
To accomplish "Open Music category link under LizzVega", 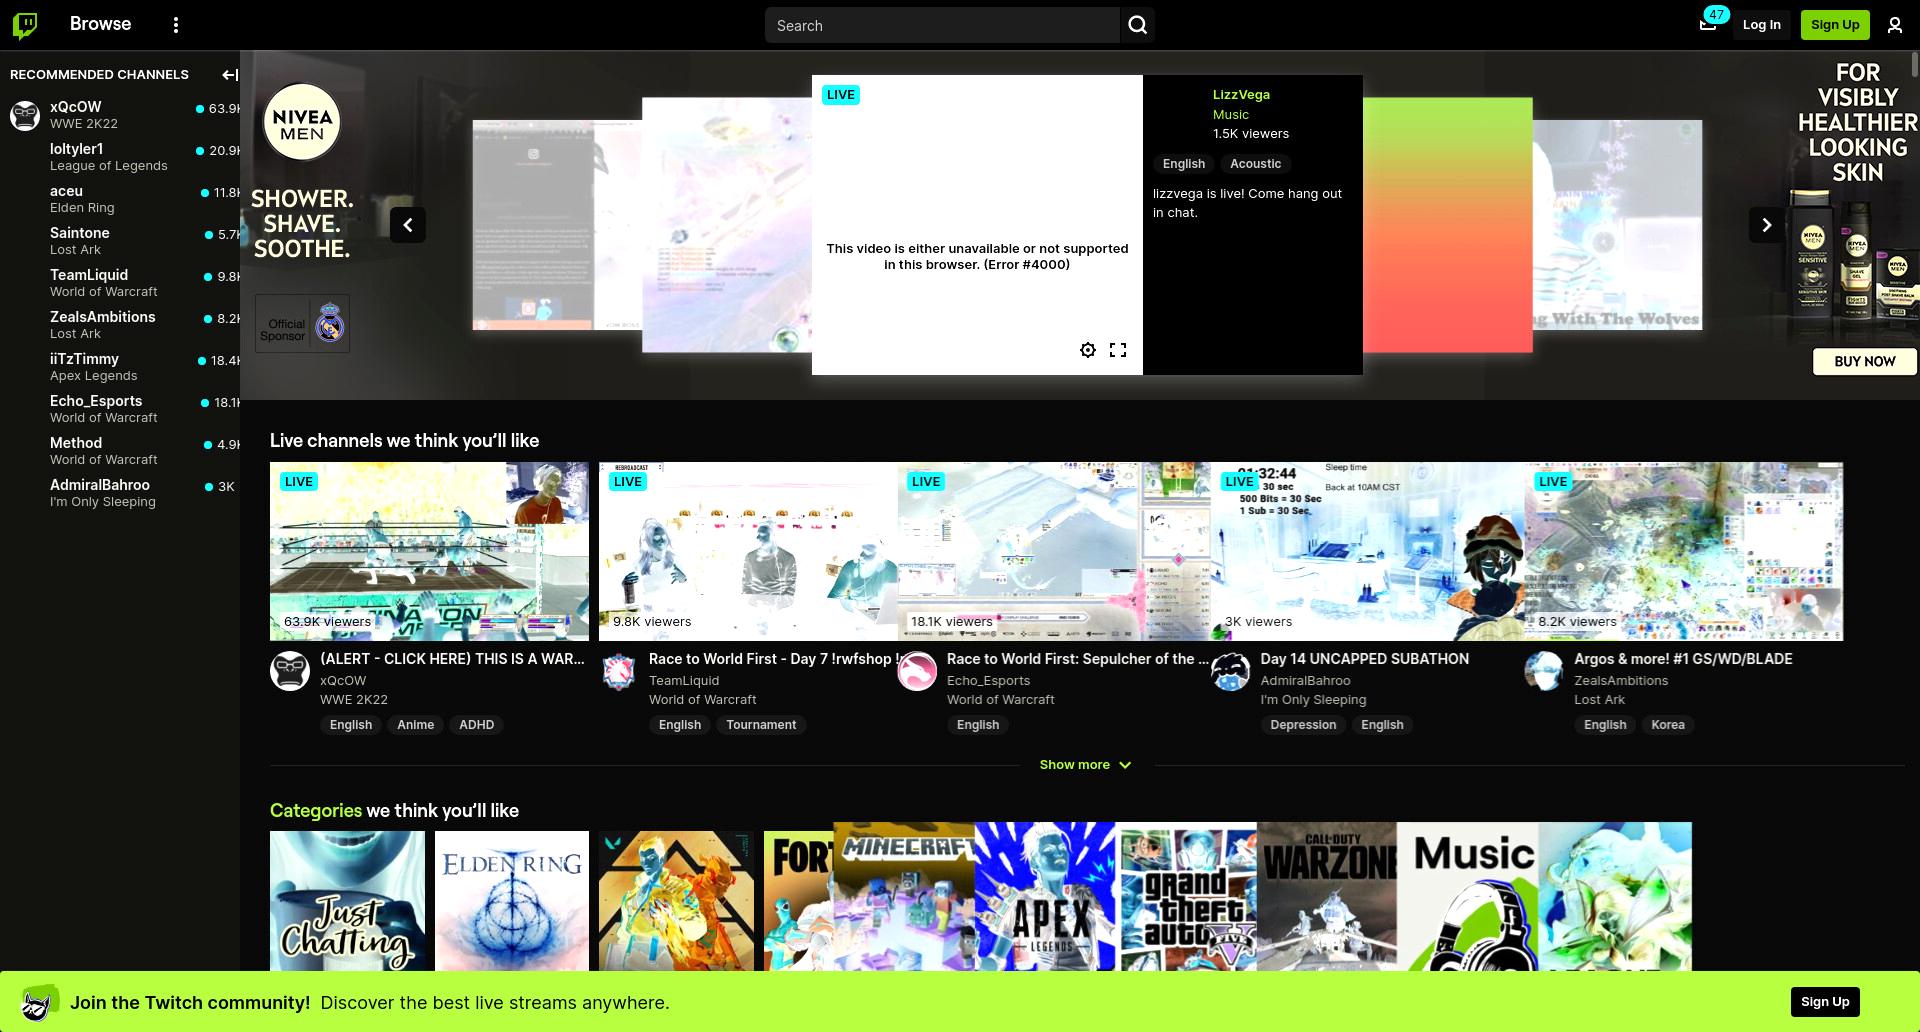I will point(1230,114).
